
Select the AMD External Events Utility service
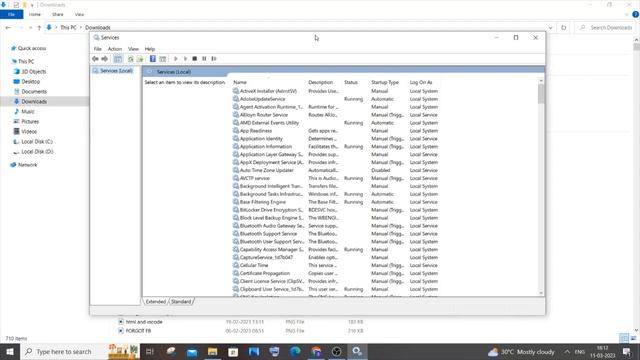point(336,123)
